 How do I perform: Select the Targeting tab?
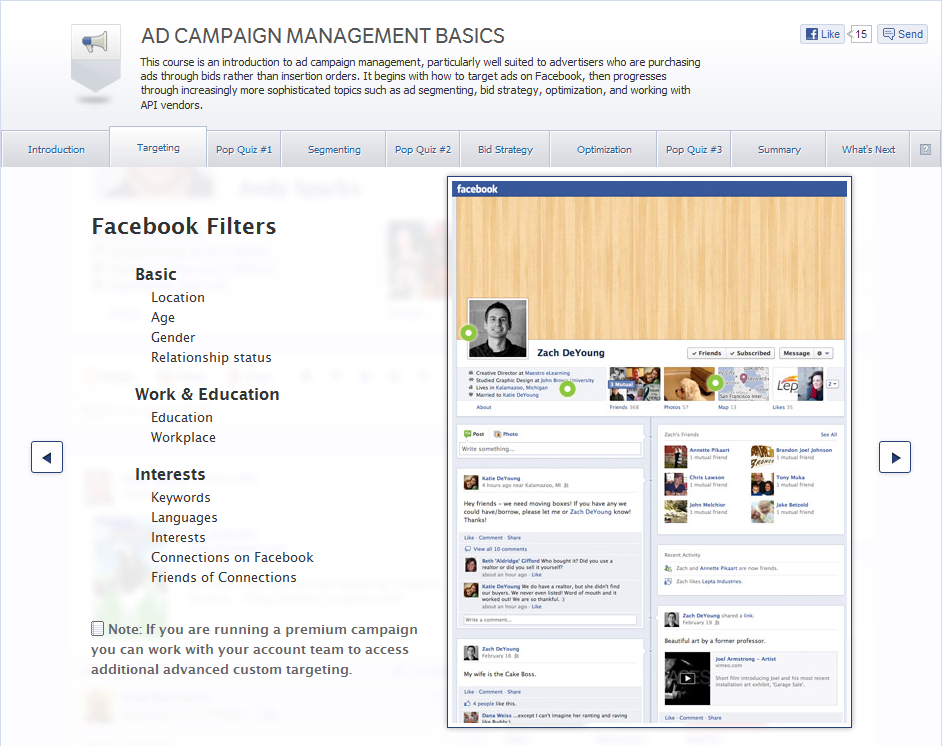coord(158,147)
